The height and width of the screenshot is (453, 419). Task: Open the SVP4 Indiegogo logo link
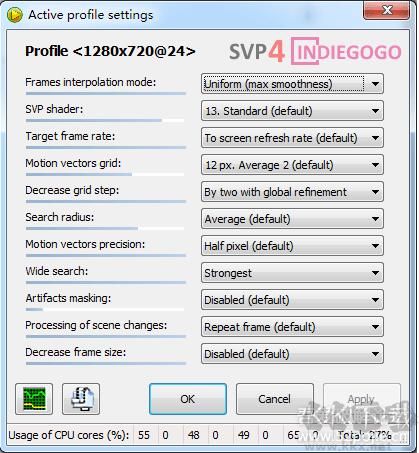[x=315, y=51]
